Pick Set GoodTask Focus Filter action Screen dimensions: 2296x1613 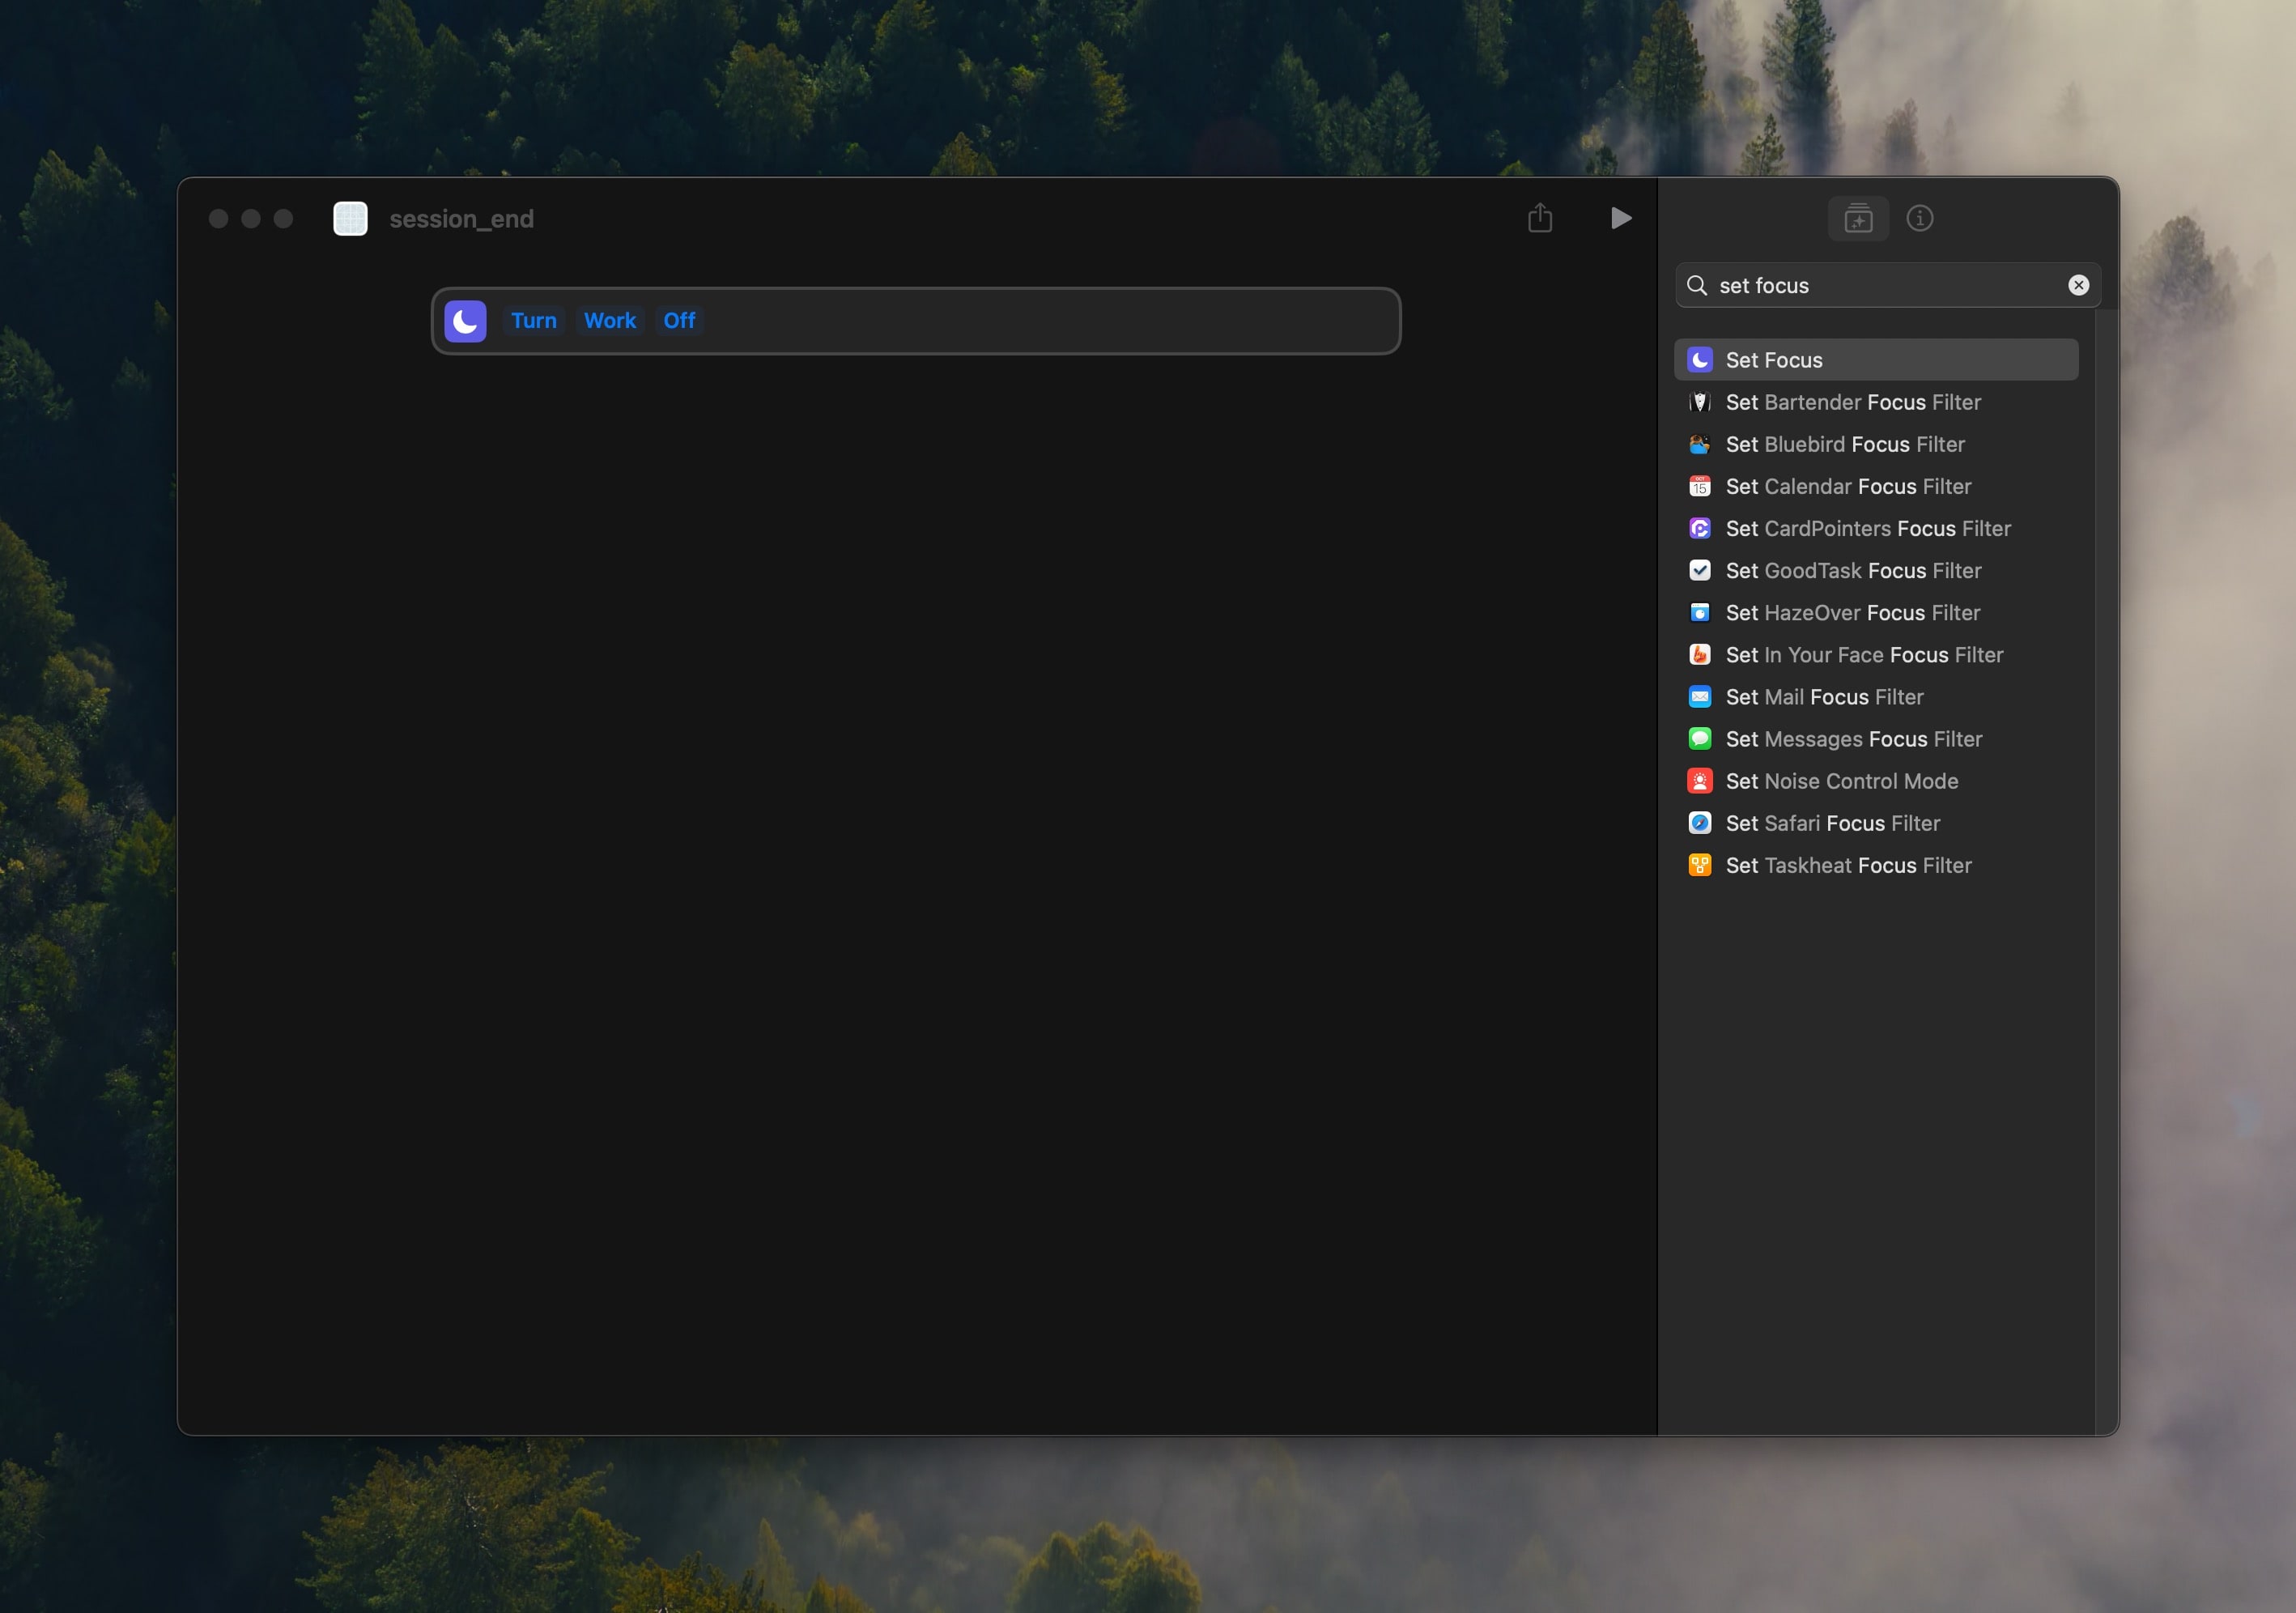1852,570
